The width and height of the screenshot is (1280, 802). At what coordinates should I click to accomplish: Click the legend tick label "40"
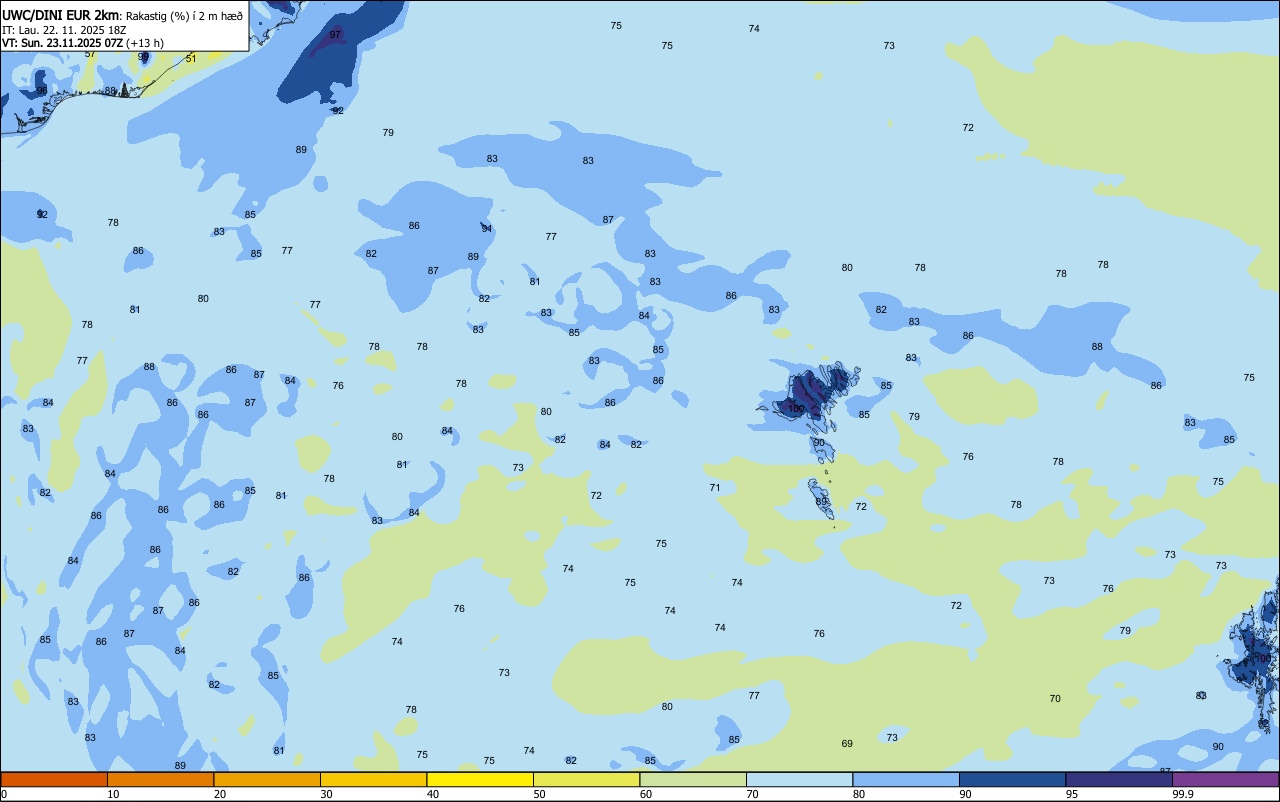[x=433, y=794]
